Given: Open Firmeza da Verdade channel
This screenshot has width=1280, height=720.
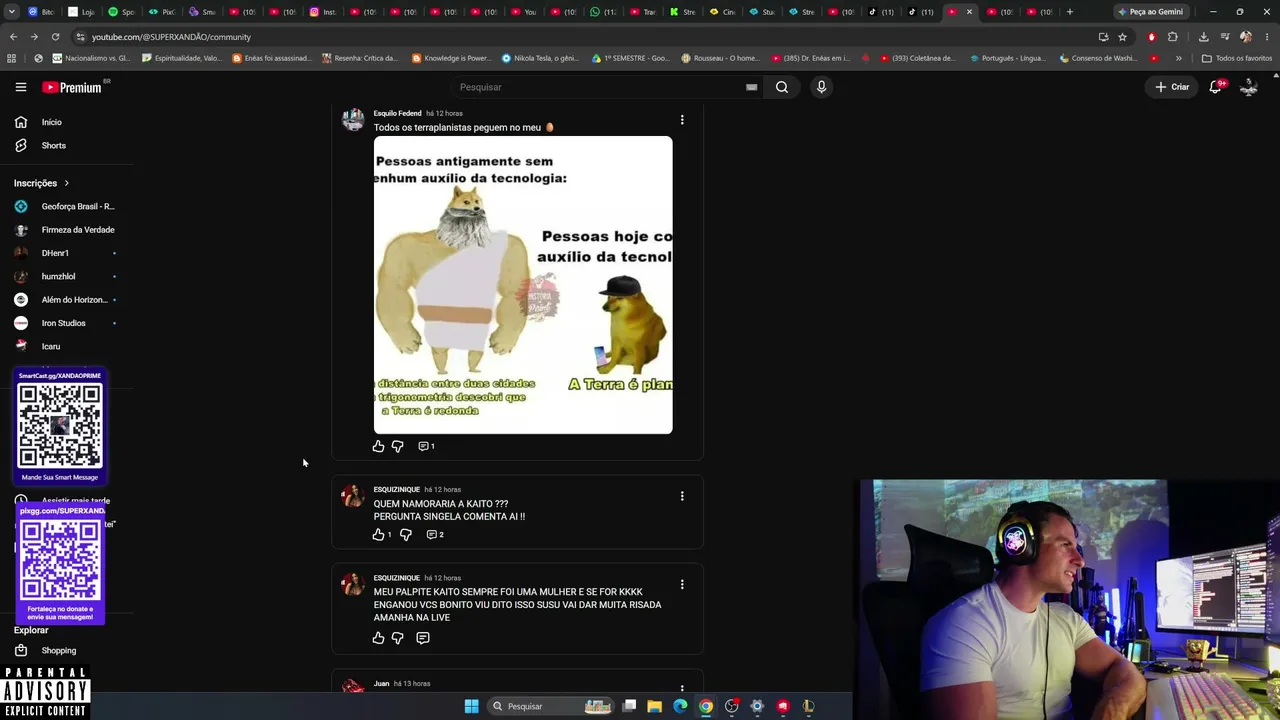Looking at the screenshot, I should coord(66,230).
